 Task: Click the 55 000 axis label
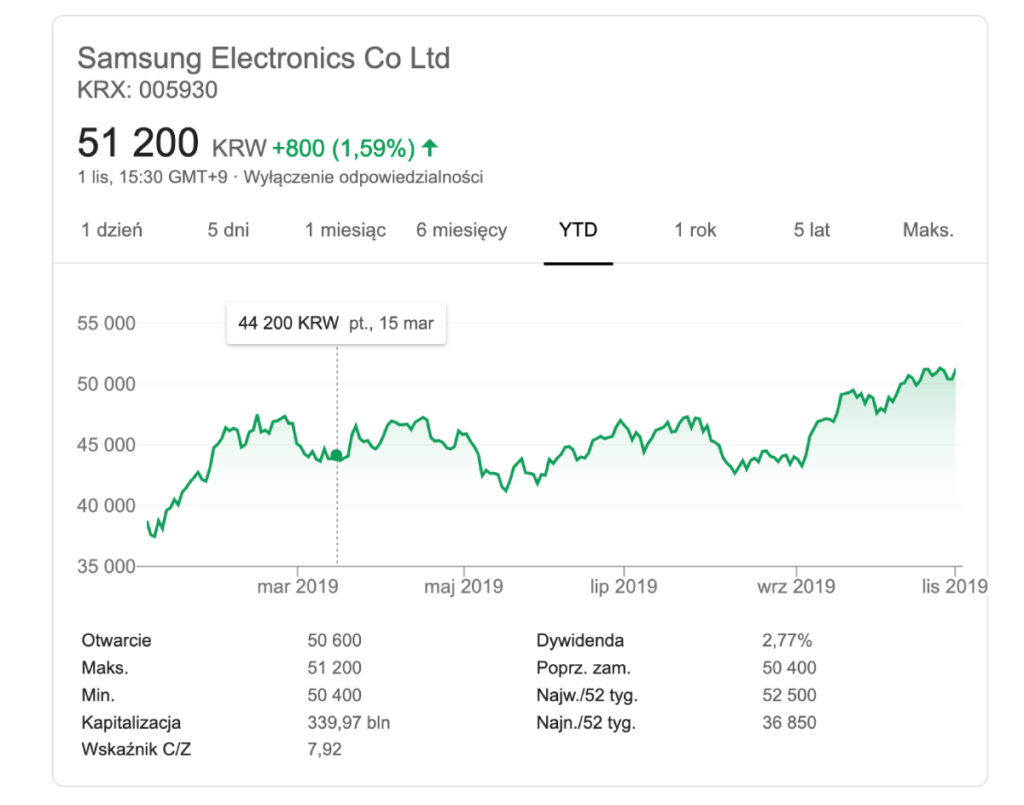coord(106,323)
